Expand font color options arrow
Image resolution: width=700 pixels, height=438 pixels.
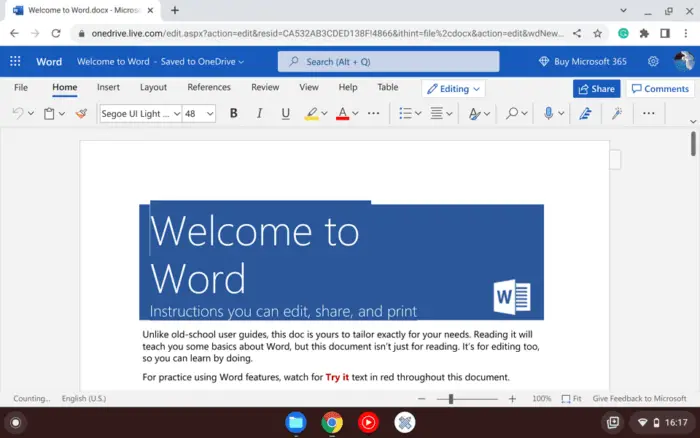click(355, 113)
